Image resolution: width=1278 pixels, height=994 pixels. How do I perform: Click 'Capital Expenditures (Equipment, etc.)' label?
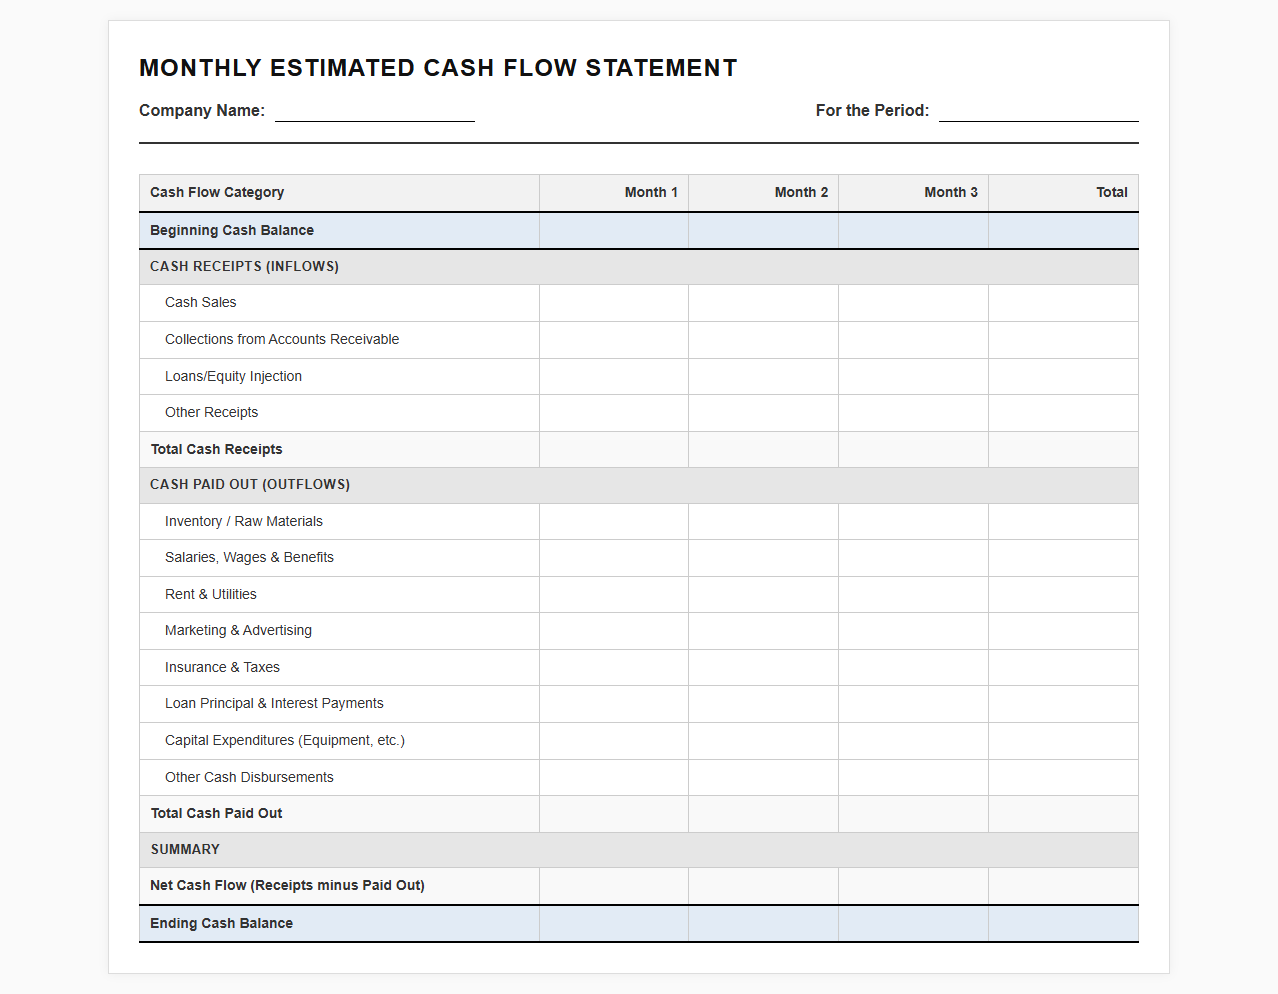pos(285,740)
